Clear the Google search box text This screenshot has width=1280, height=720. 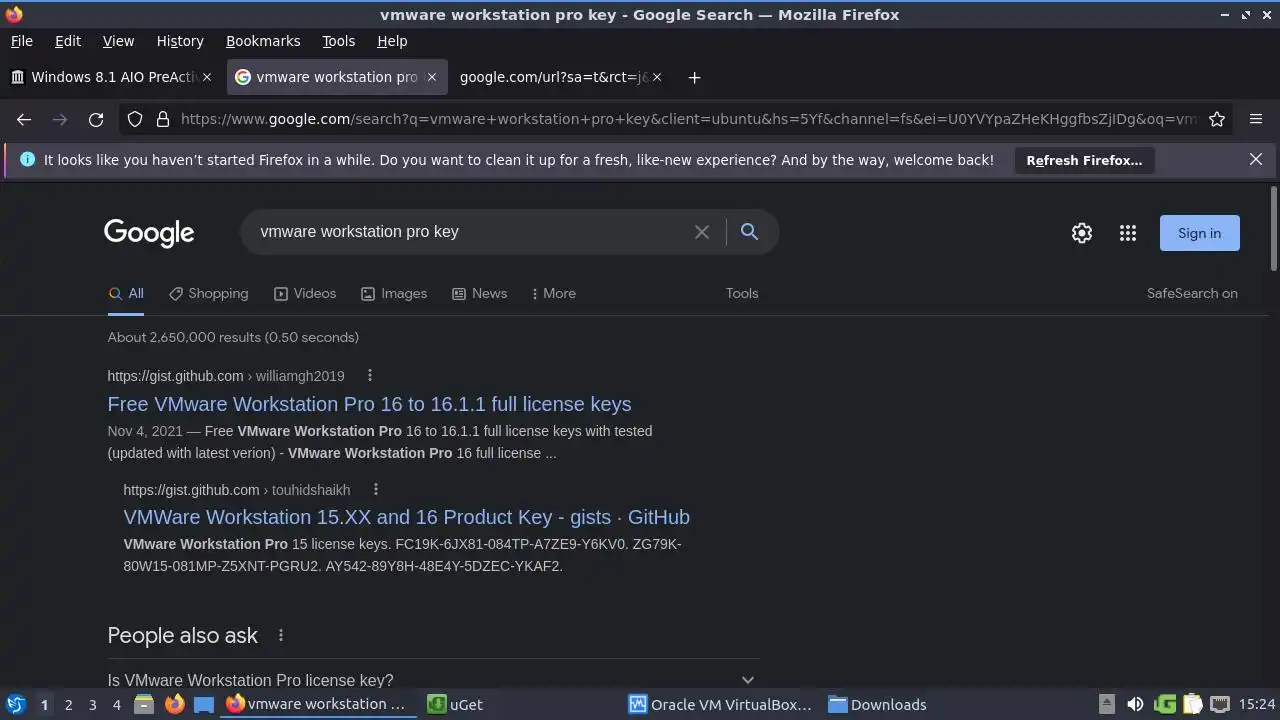[702, 232]
